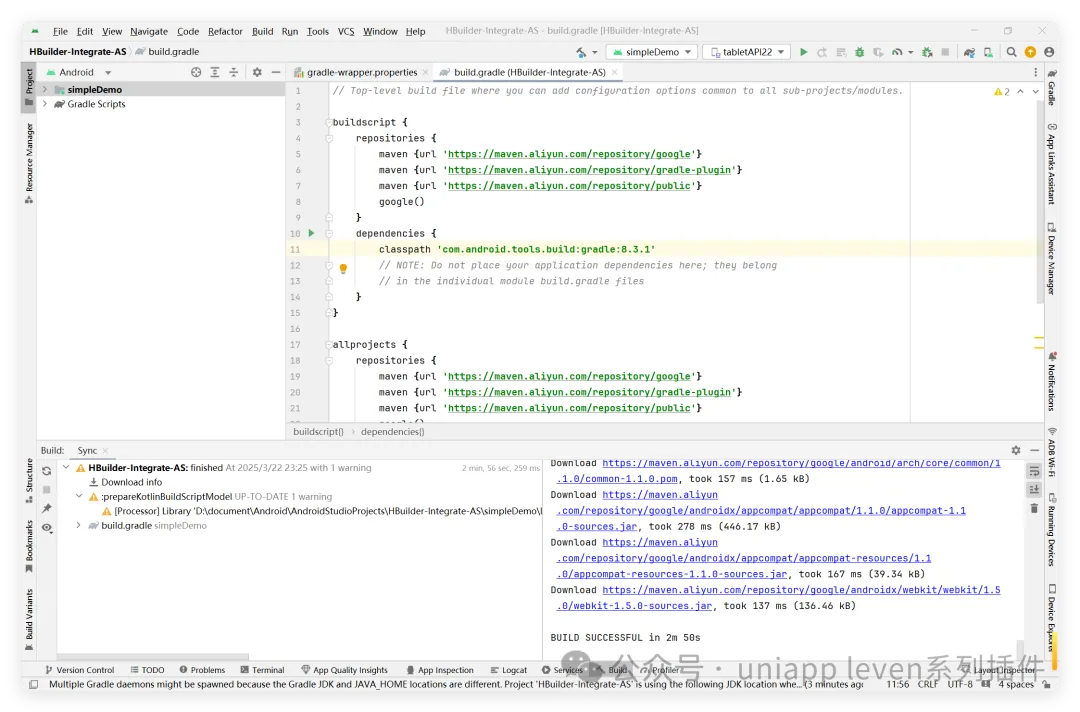Open the Android project view dropdown
Viewport: 1080px width, 712px height.
pyautogui.click(x=79, y=72)
